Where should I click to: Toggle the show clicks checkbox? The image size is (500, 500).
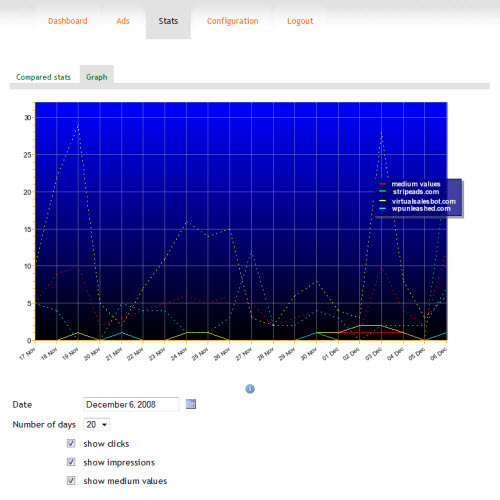[71, 443]
